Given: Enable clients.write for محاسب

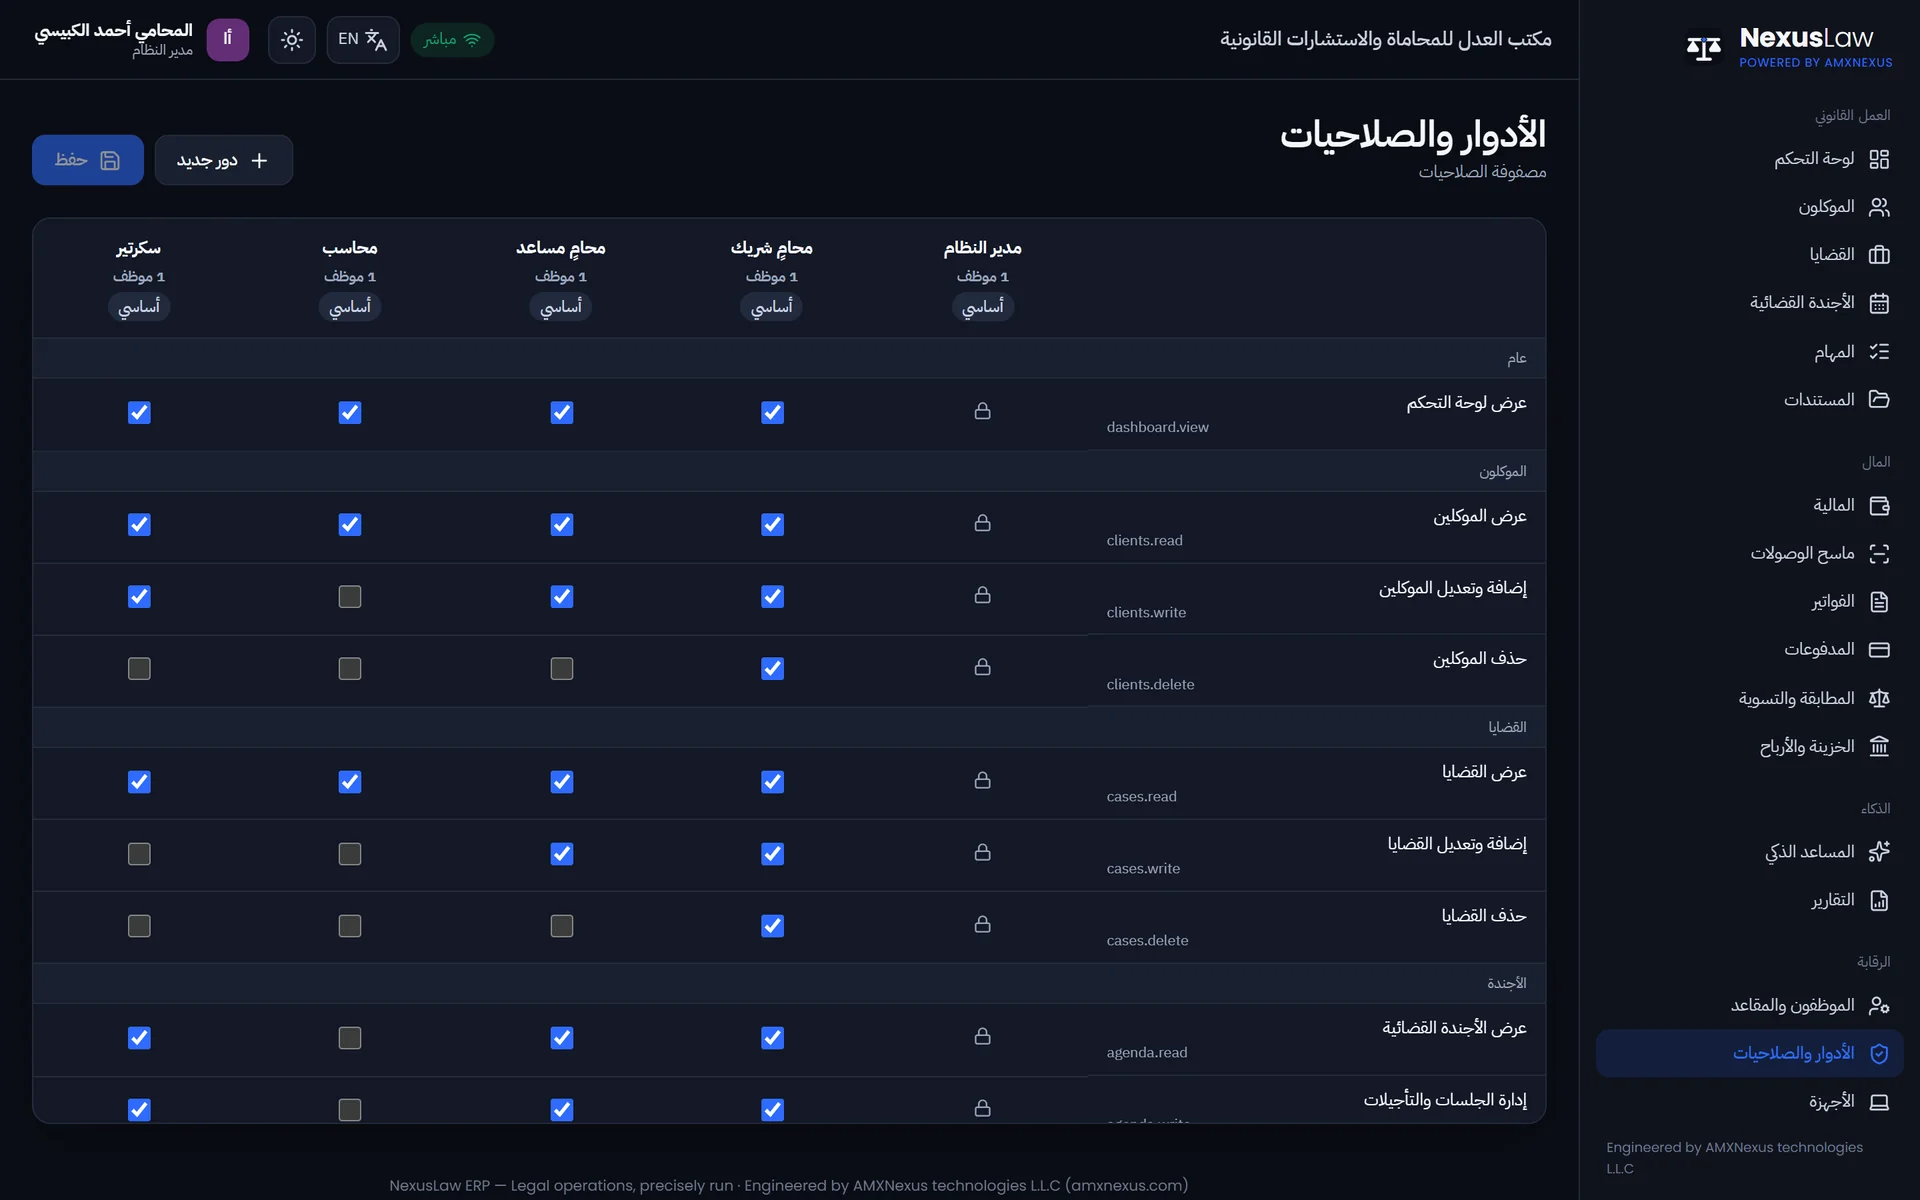Looking at the screenshot, I should click(x=350, y=597).
